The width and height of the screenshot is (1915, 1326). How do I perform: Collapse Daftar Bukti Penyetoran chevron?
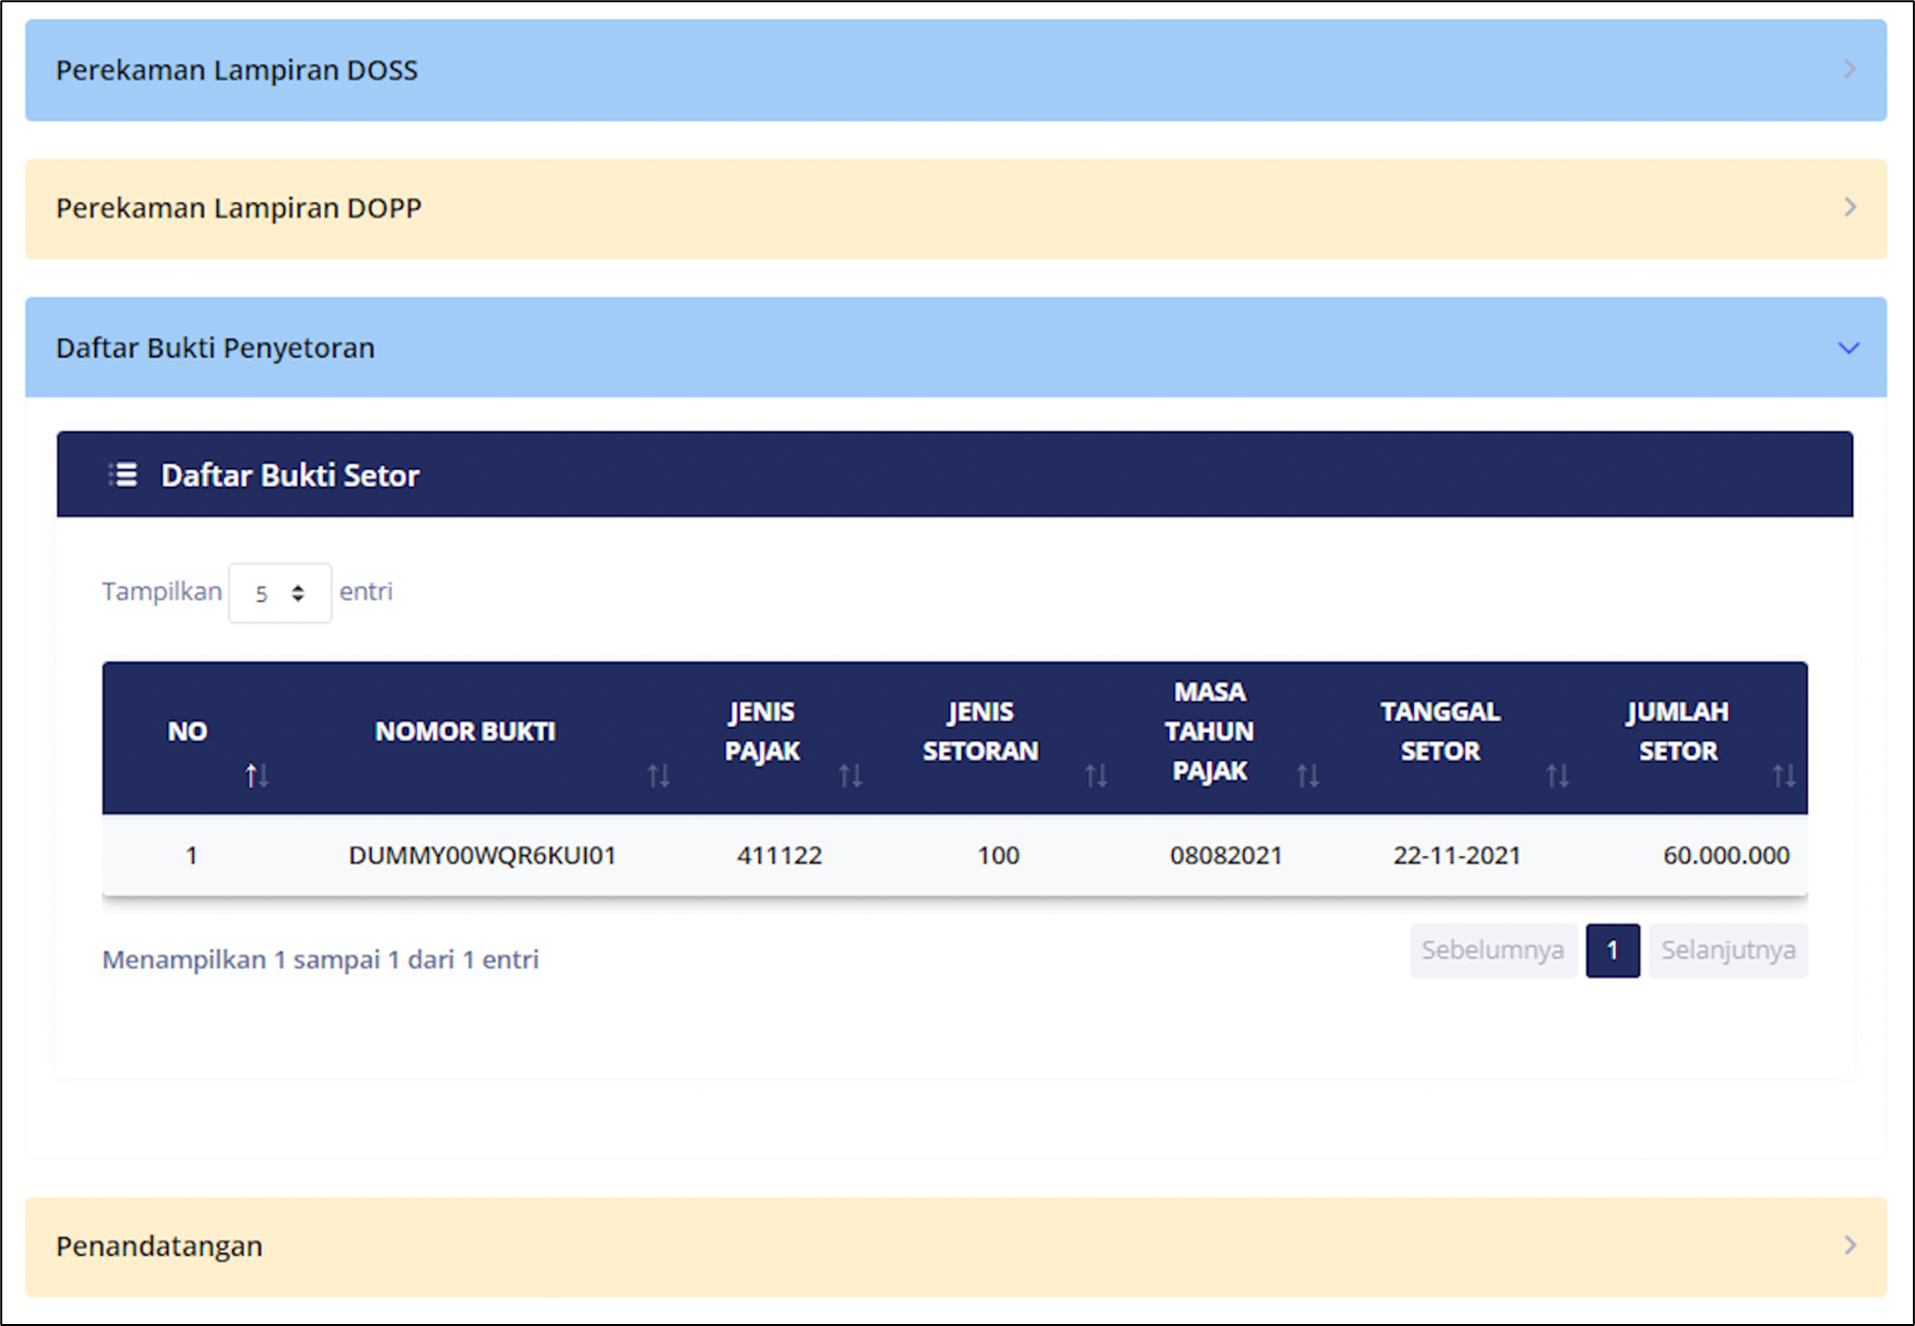pos(1848,348)
